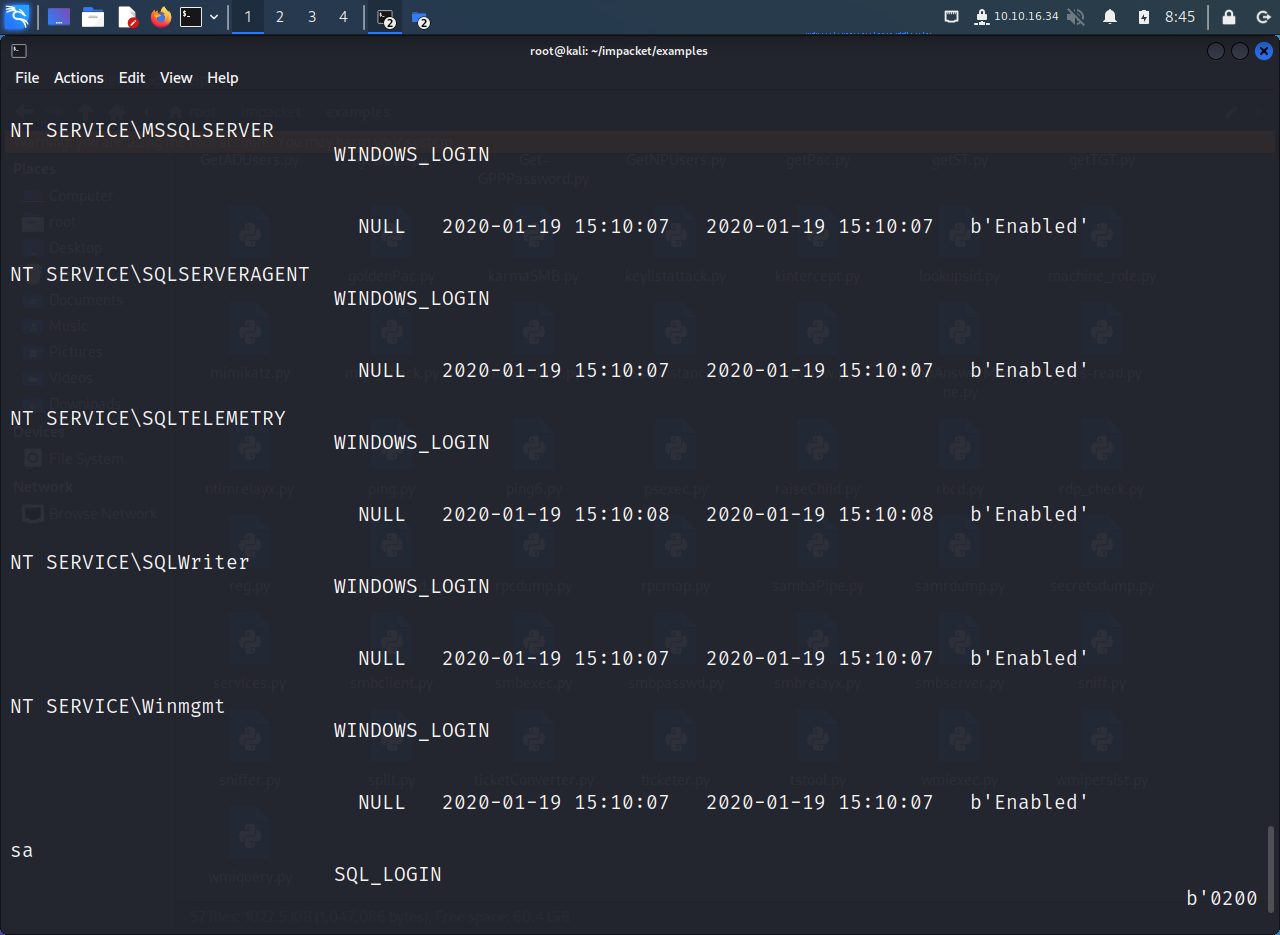Viewport: 1280px width, 935px height.
Task: Open the notifications bell
Action: point(1110,17)
